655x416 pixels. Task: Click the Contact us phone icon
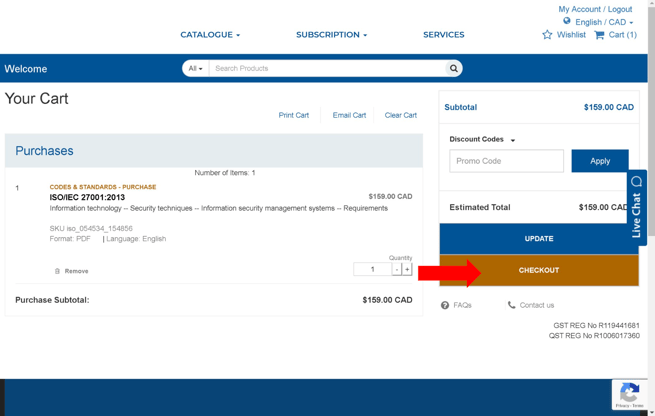pos(511,305)
